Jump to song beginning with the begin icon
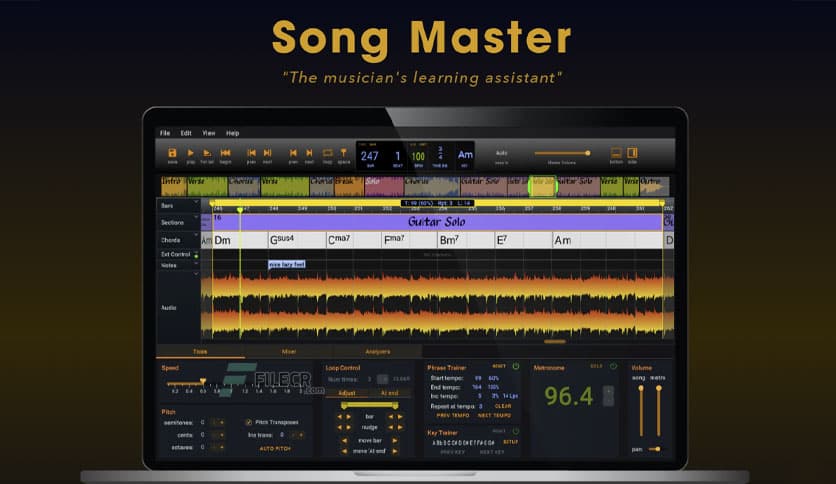Image resolution: width=836 pixels, height=484 pixels. pyautogui.click(x=226, y=153)
